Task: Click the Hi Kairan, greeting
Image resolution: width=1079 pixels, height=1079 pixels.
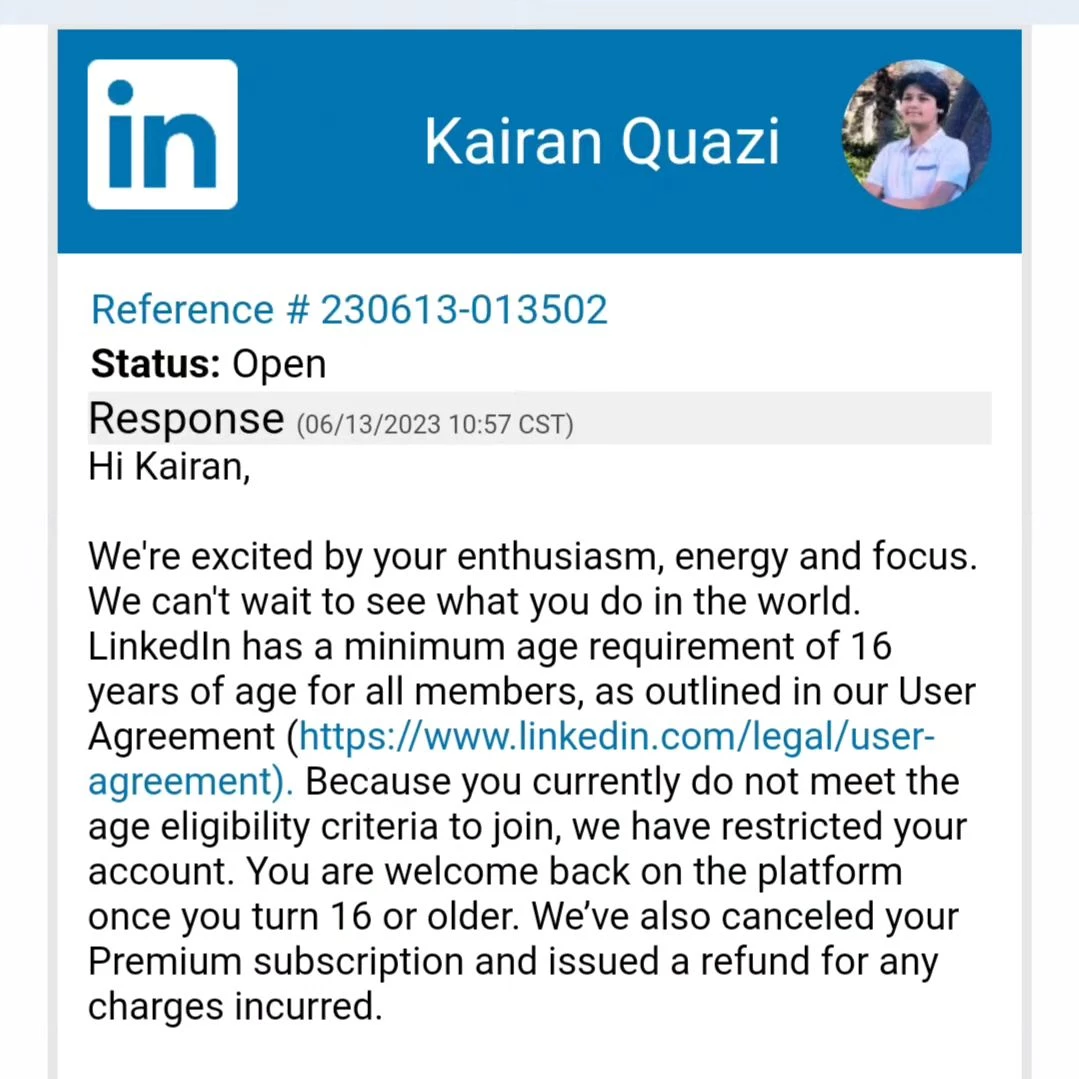Action: click(169, 467)
